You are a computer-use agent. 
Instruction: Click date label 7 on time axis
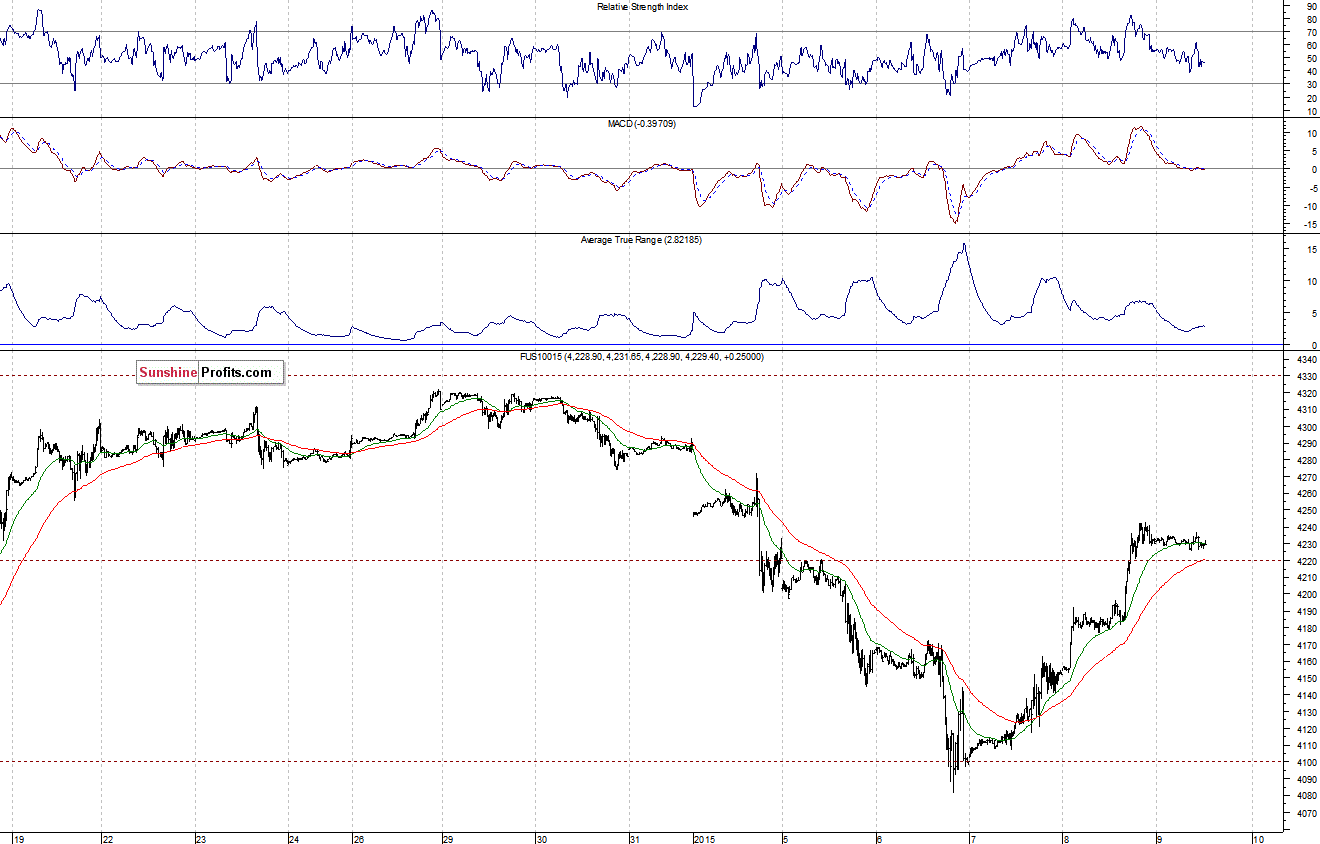tap(971, 839)
